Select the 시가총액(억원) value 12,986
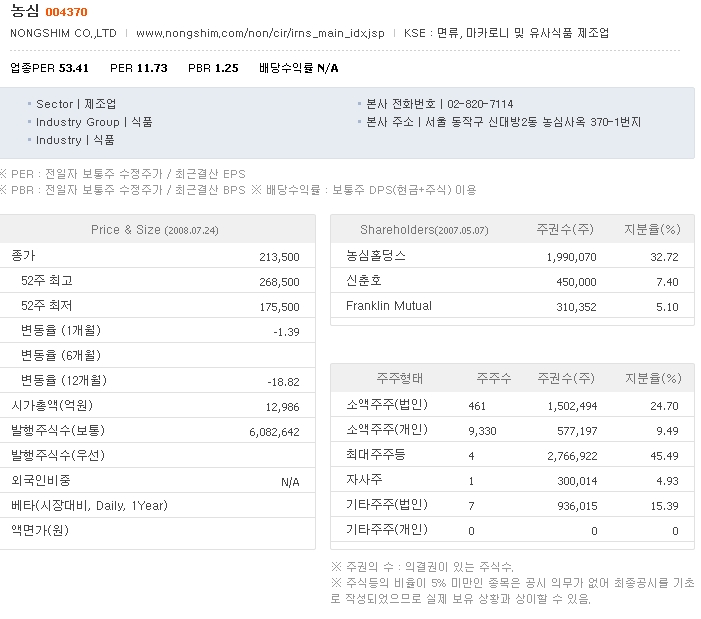 point(283,407)
